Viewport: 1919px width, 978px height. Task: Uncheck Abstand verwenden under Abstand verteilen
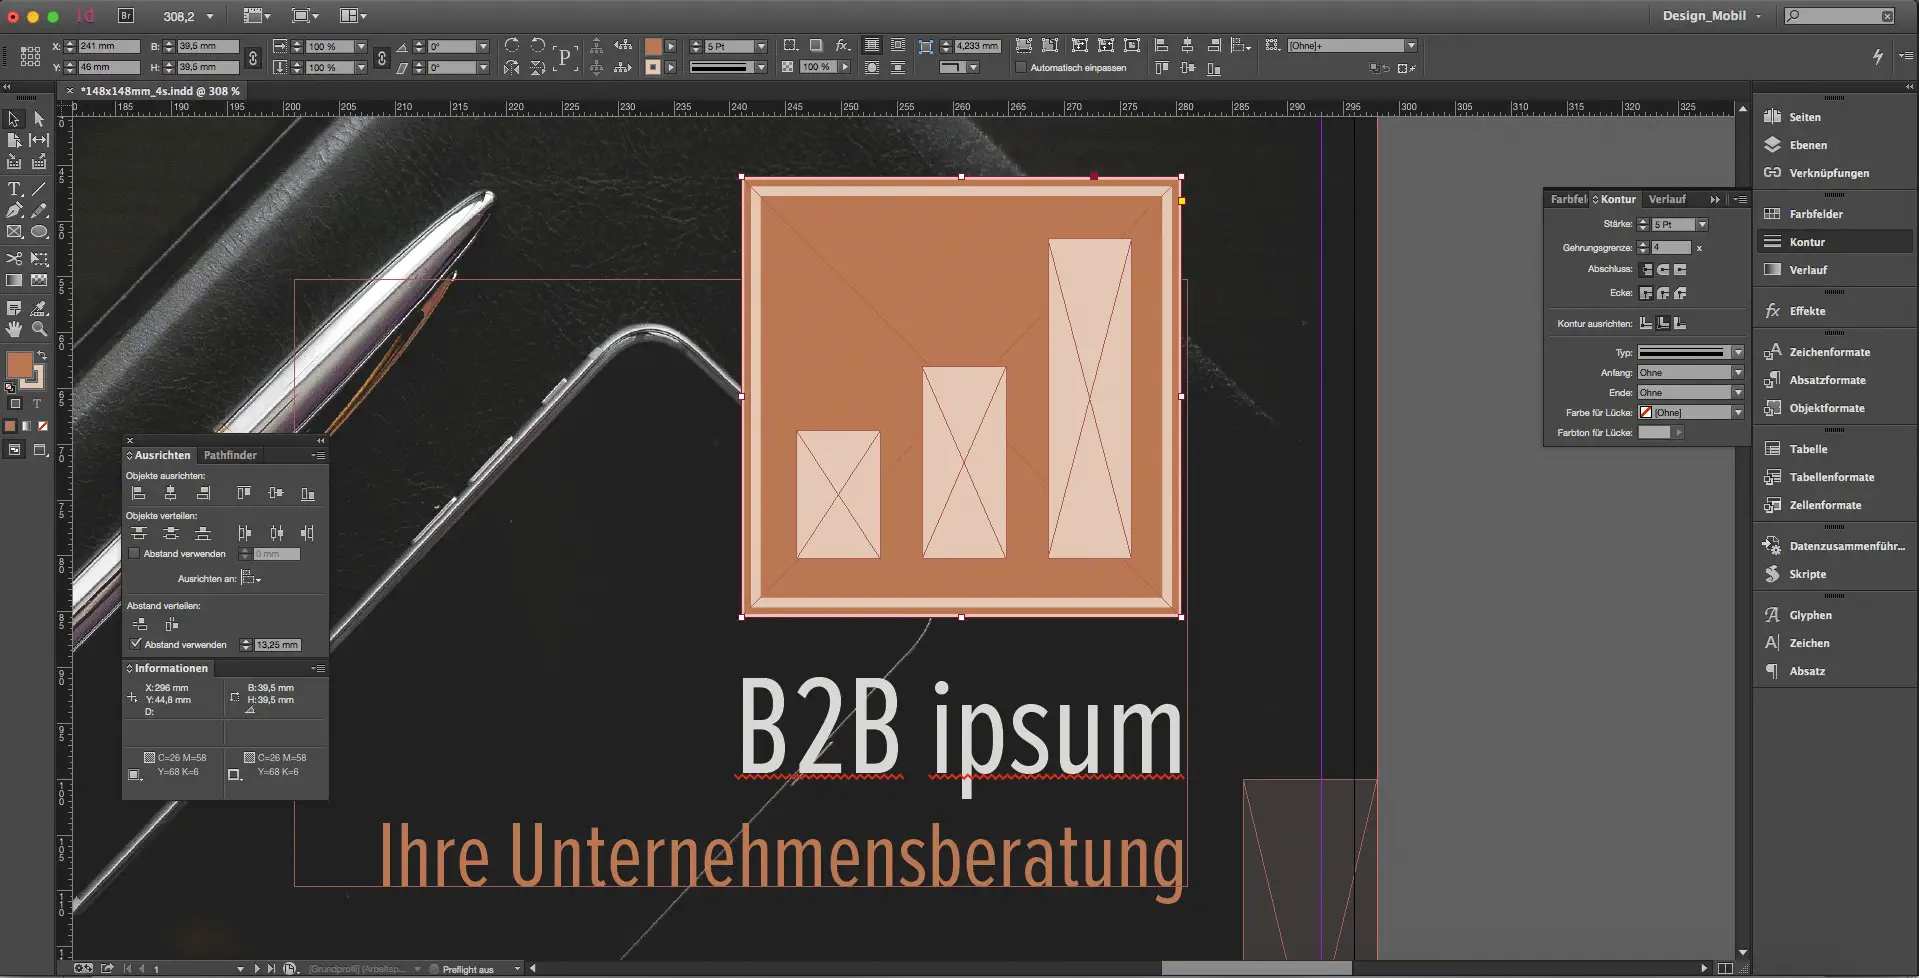coord(136,644)
